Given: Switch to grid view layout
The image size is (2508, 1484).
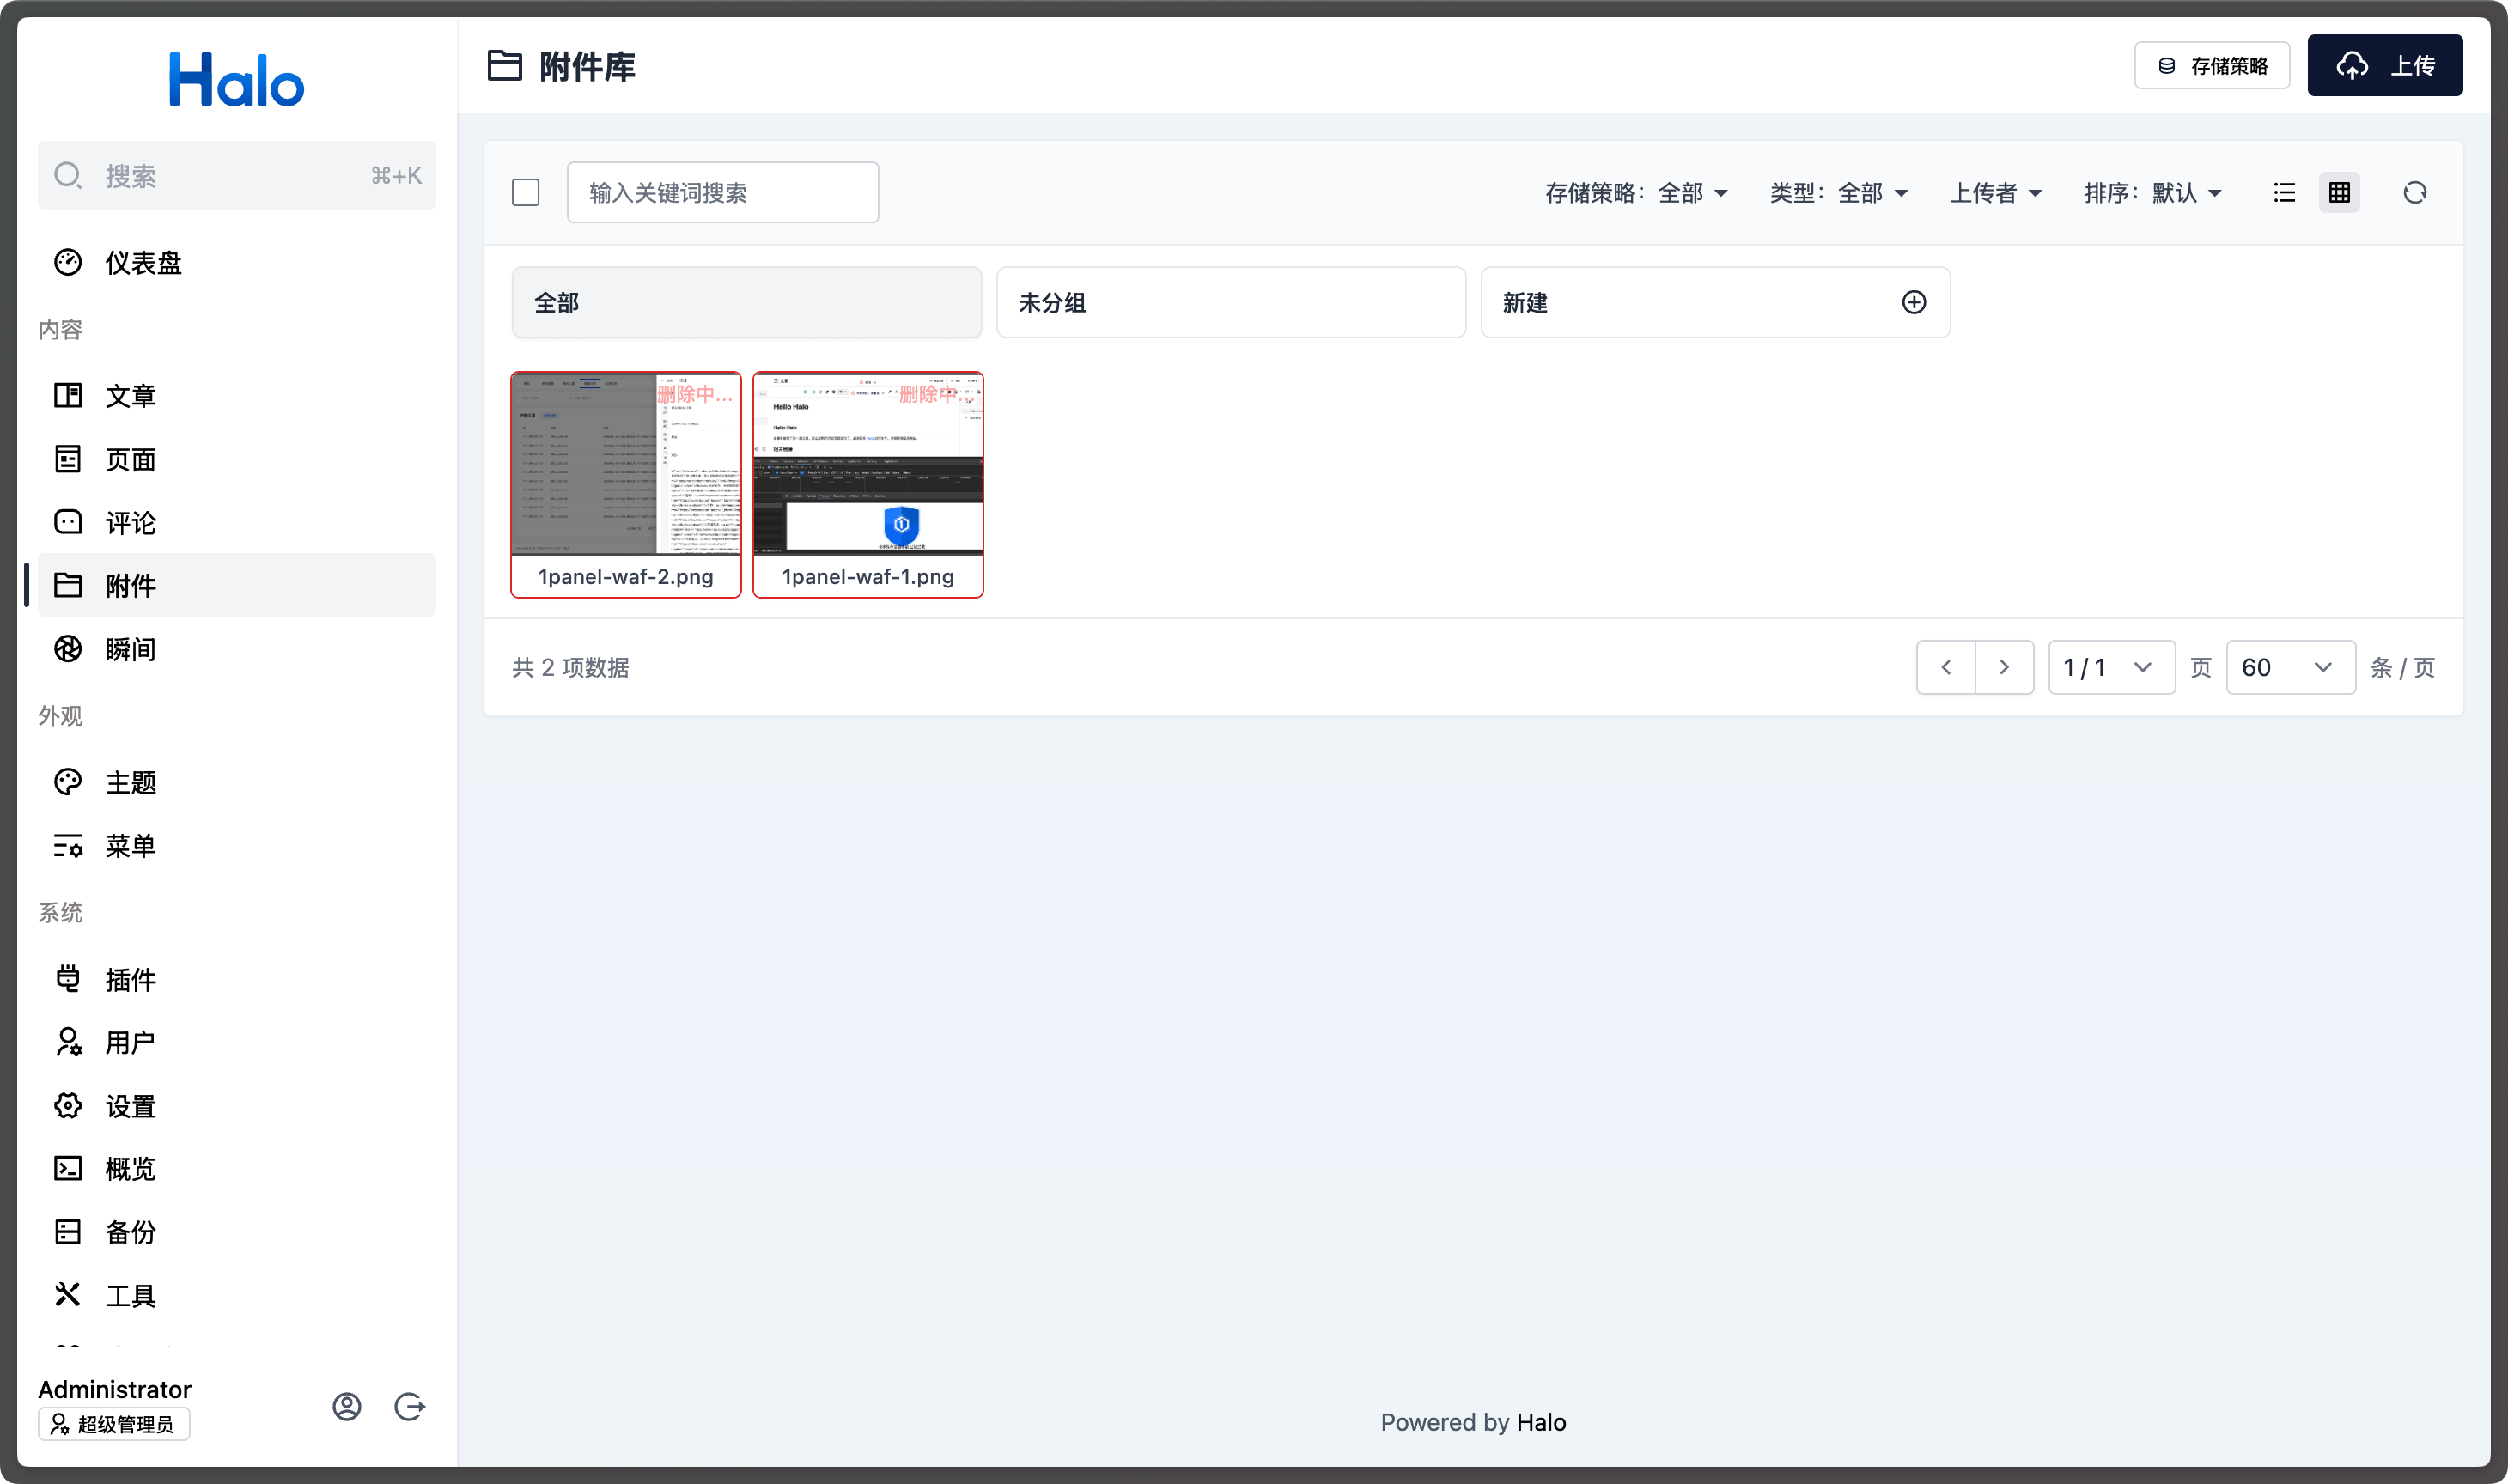Looking at the screenshot, I should point(2339,192).
